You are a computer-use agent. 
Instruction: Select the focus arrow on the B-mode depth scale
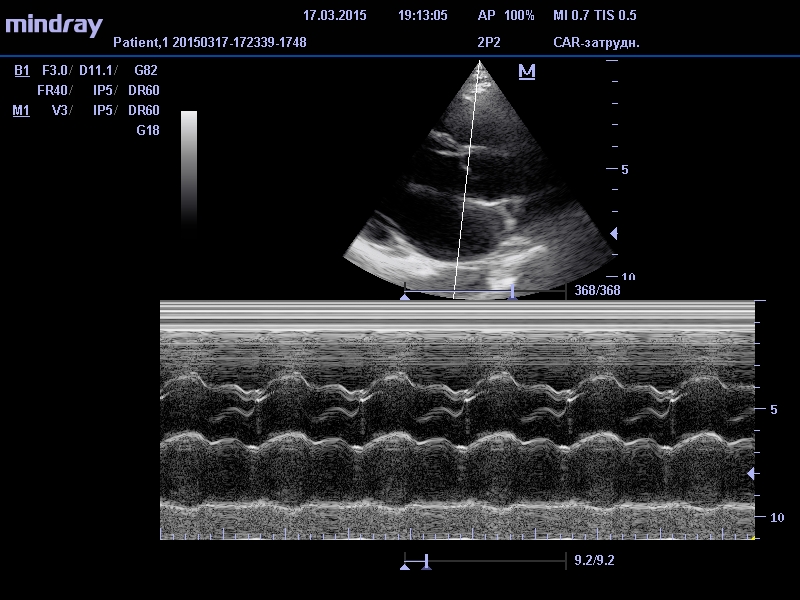click(614, 233)
